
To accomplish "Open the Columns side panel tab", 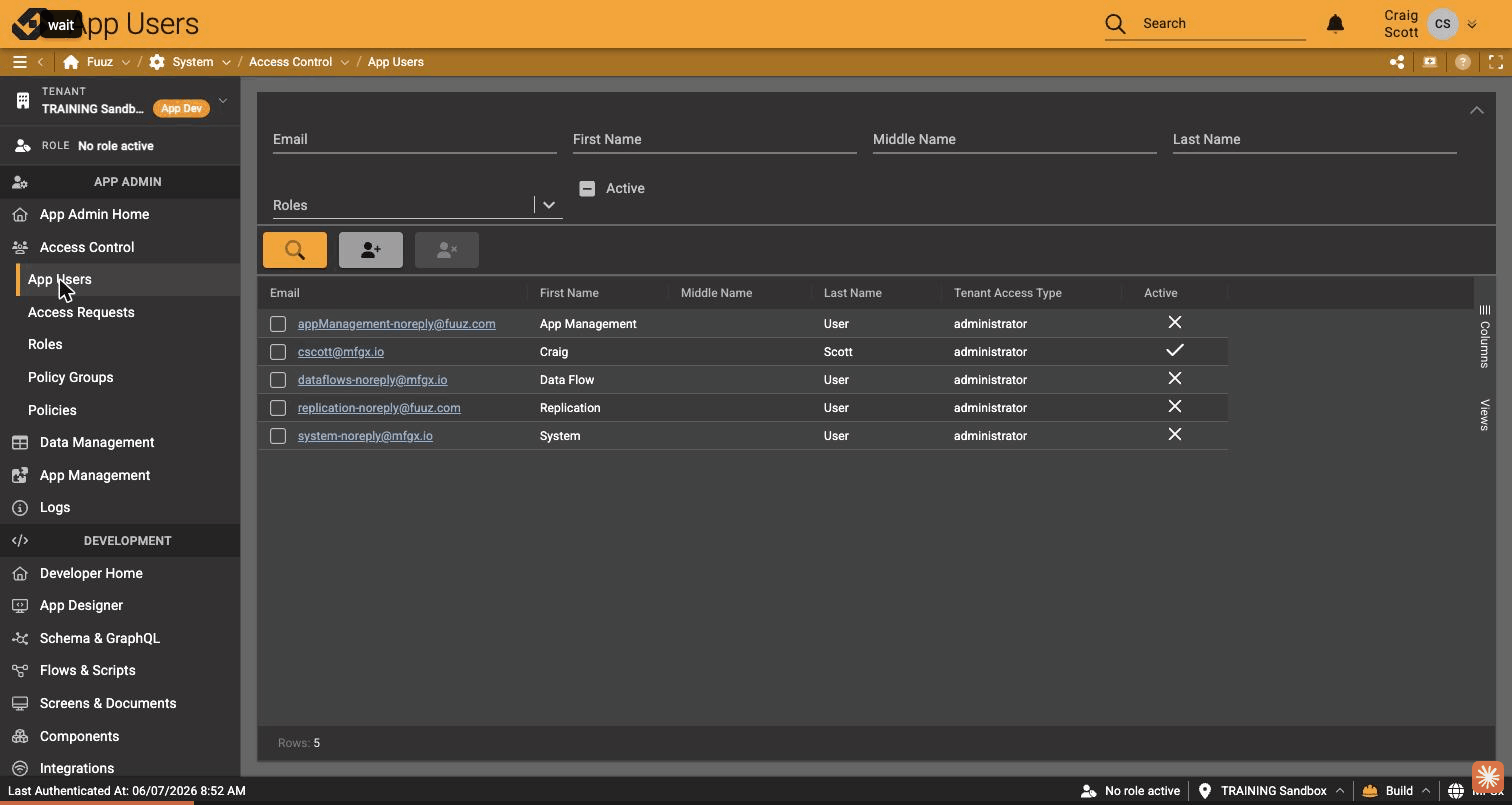I will point(1485,338).
